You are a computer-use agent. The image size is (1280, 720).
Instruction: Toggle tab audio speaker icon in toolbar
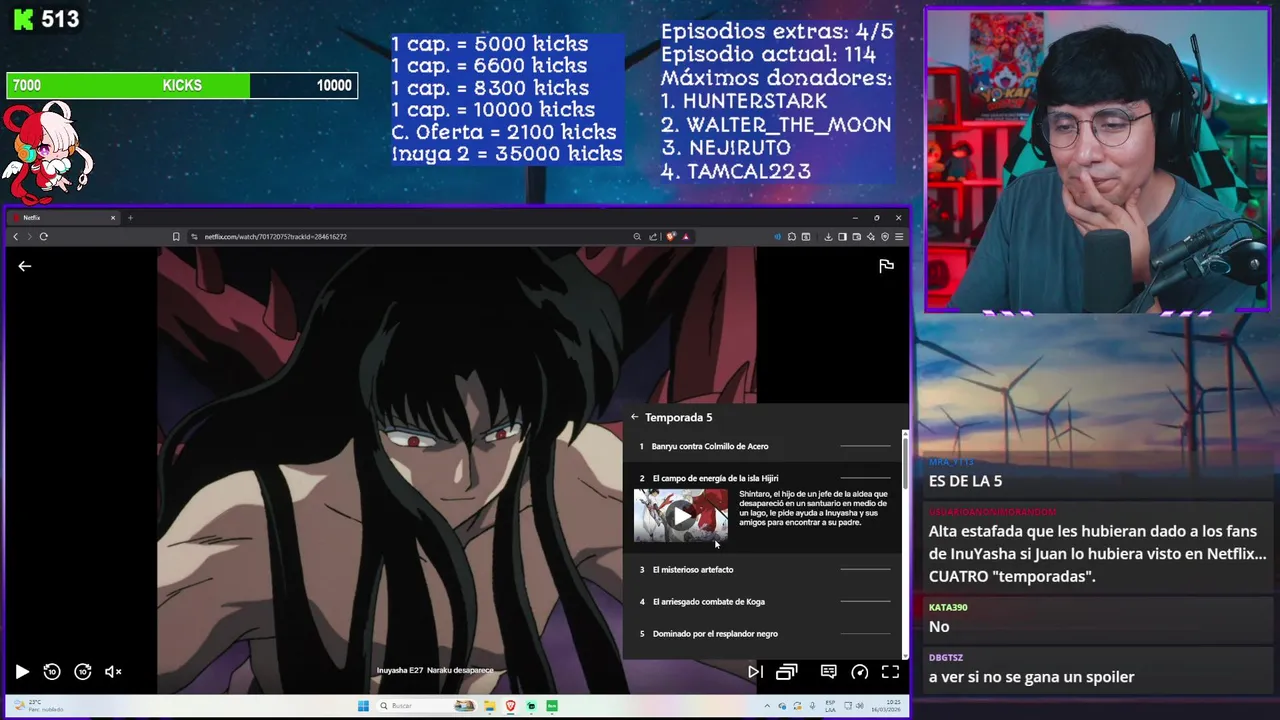(777, 237)
